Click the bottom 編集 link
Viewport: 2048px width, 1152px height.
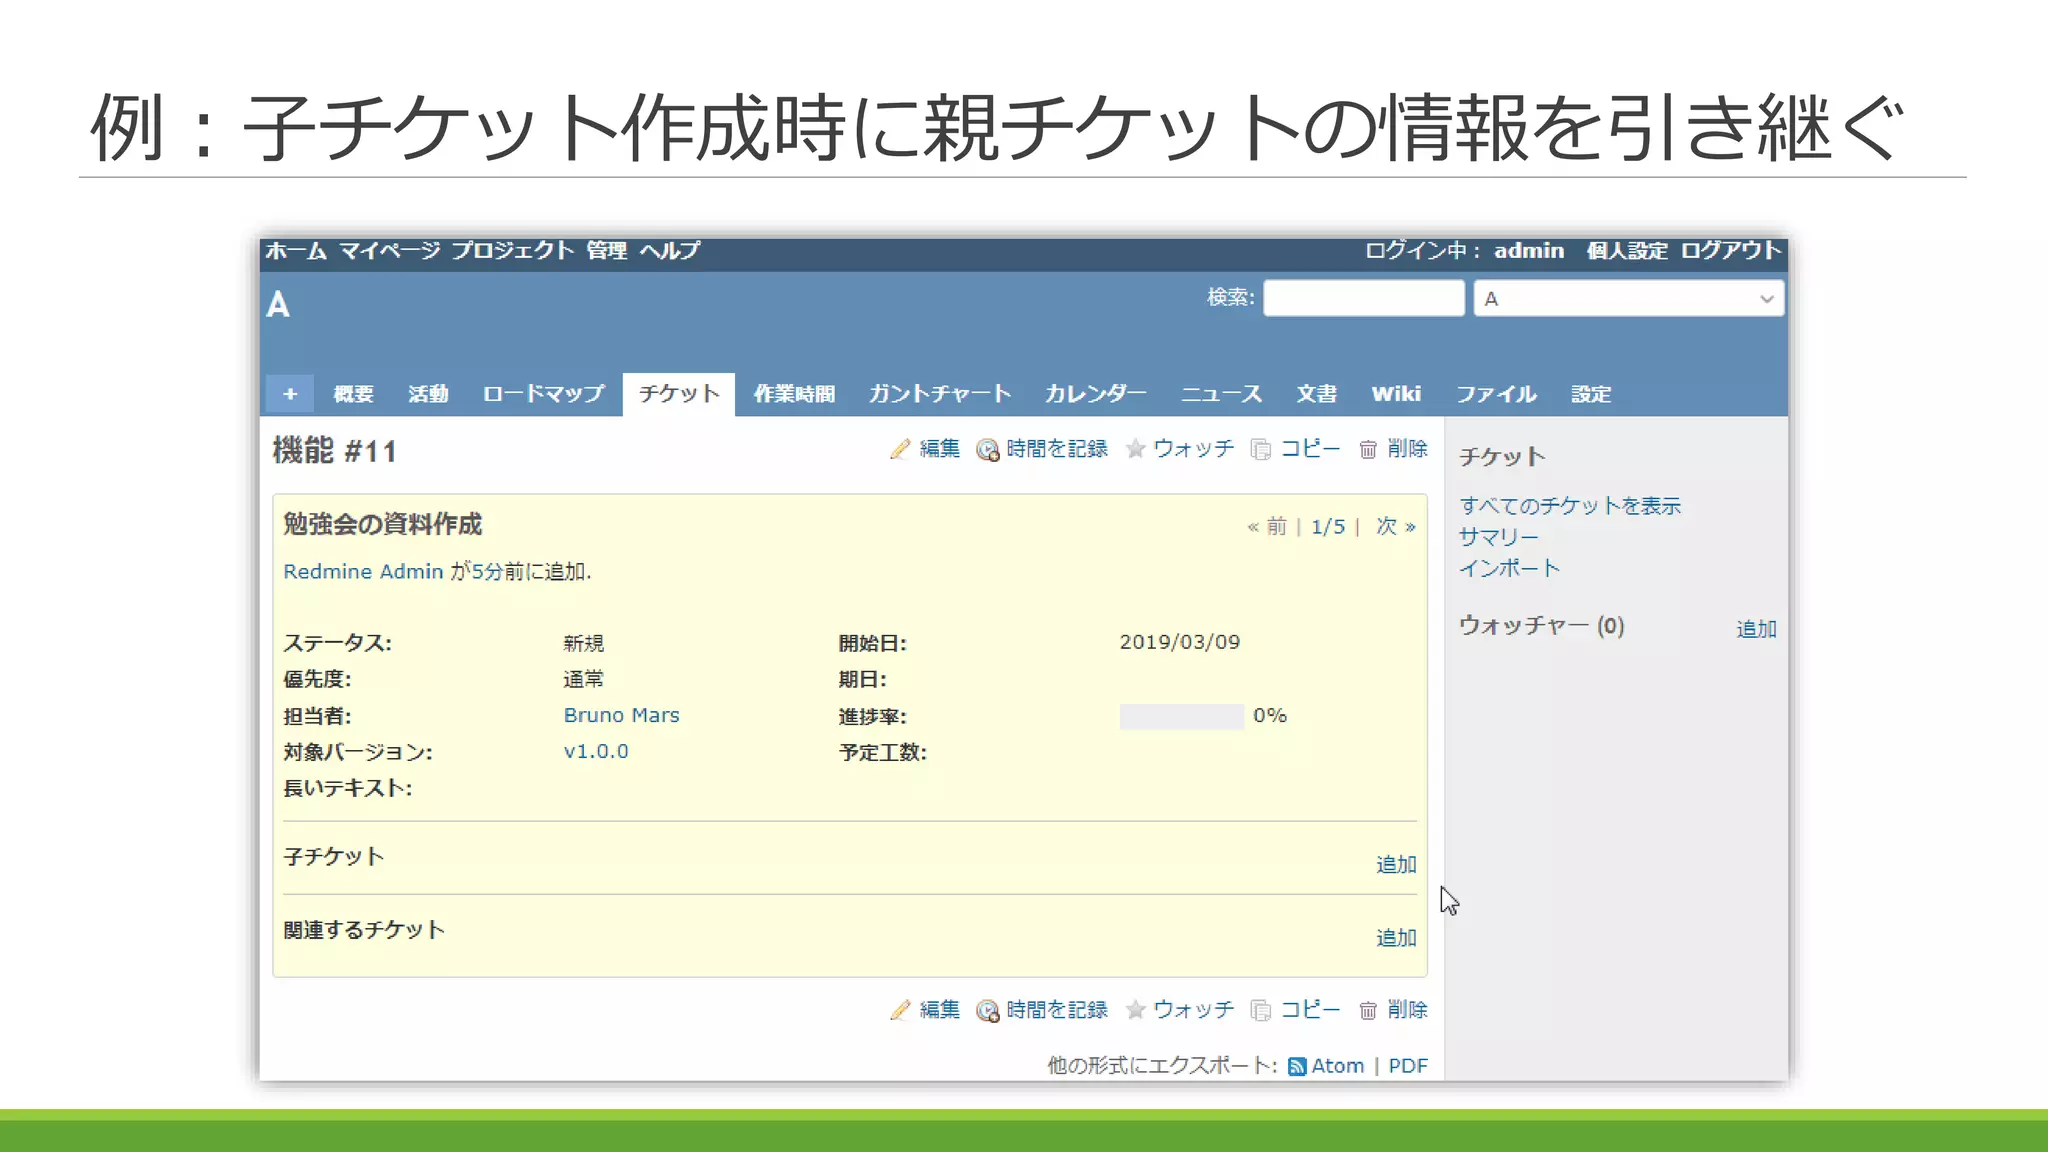pos(939,1010)
